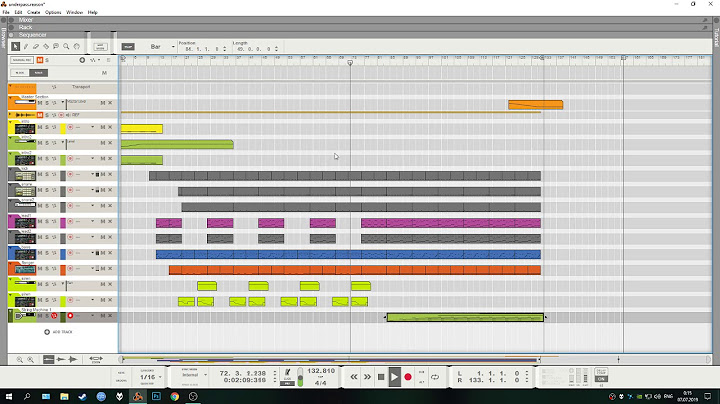The image size is (720, 404).
Task: Open the Options menu
Action: coord(53,12)
